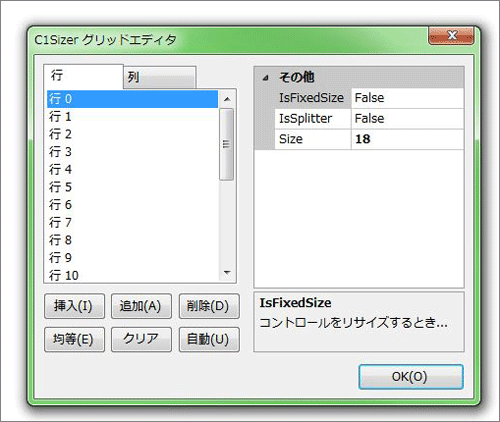Select 行 4 in the list
The height and width of the screenshot is (422, 500).
click(x=132, y=170)
